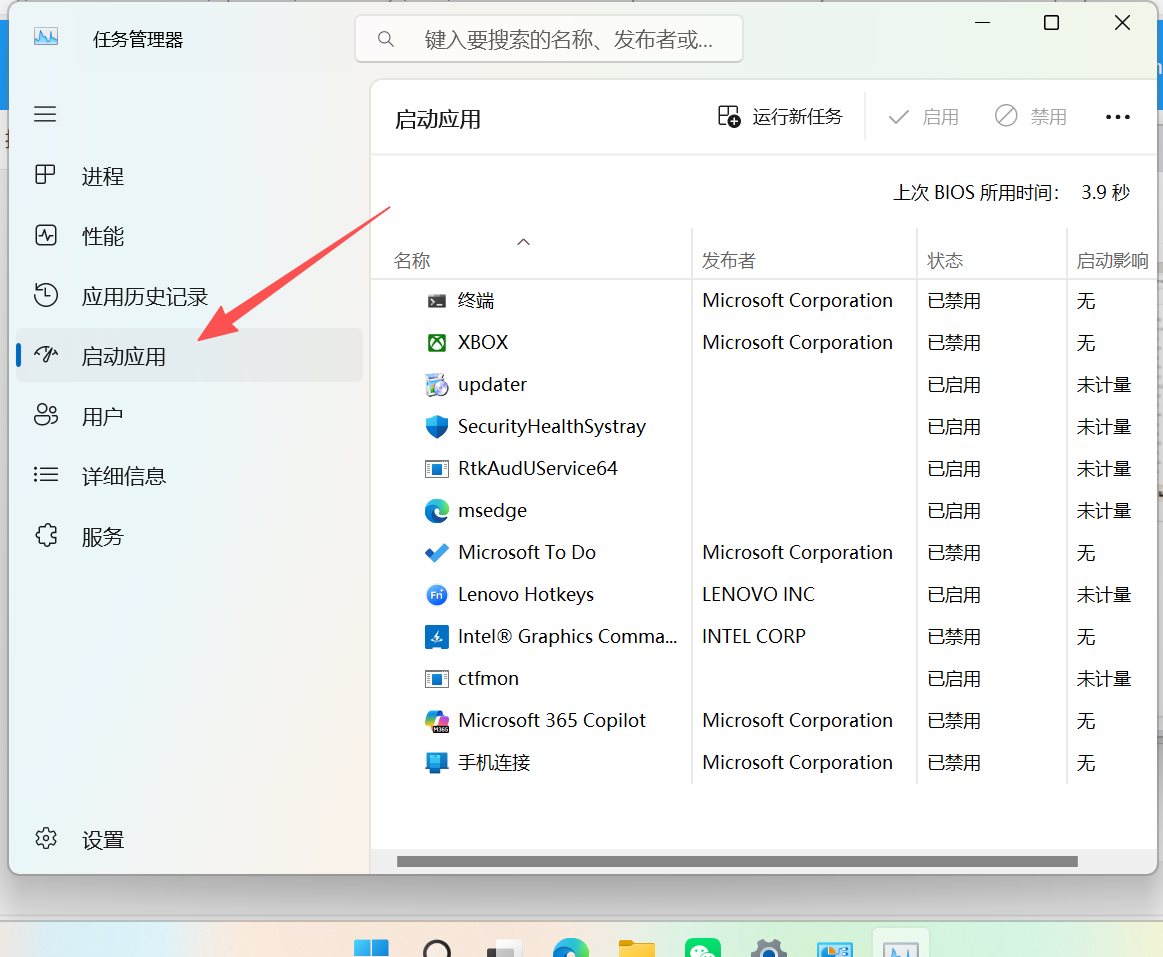Select the Microsoft To Do checkmark icon
This screenshot has width=1163, height=957.
click(x=437, y=553)
